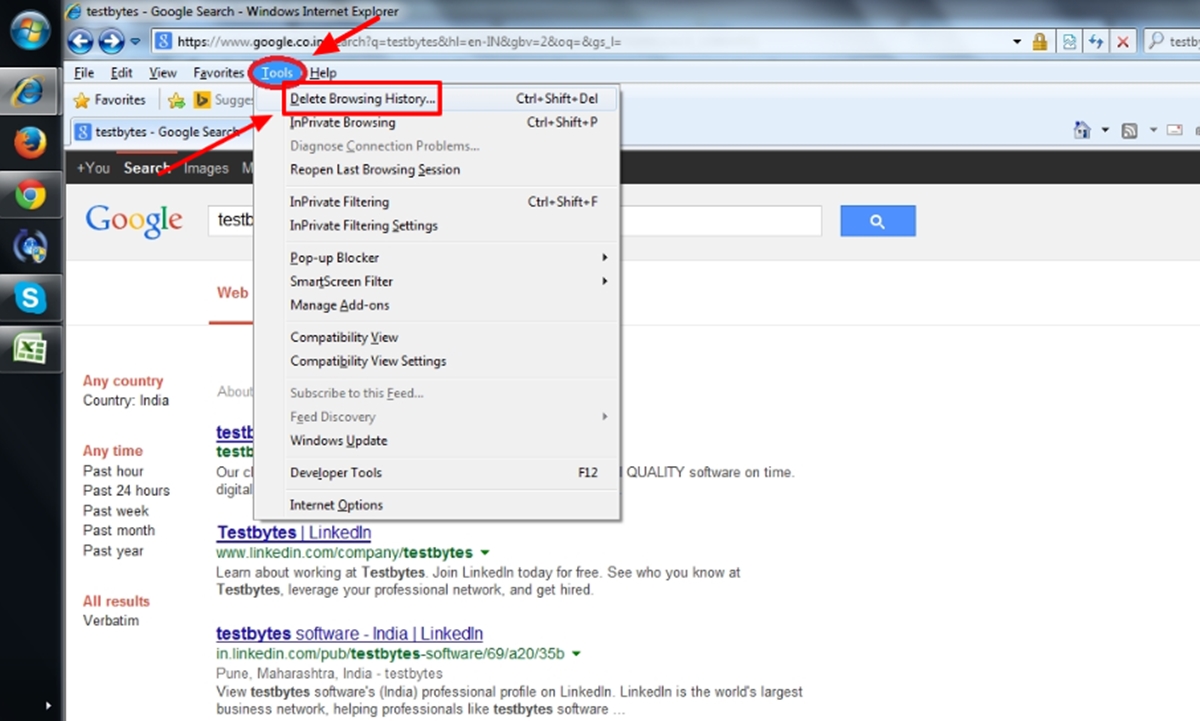Expand the address bar URL dropdown arrow
Image resolution: width=1200 pixels, height=721 pixels.
pos(1017,42)
